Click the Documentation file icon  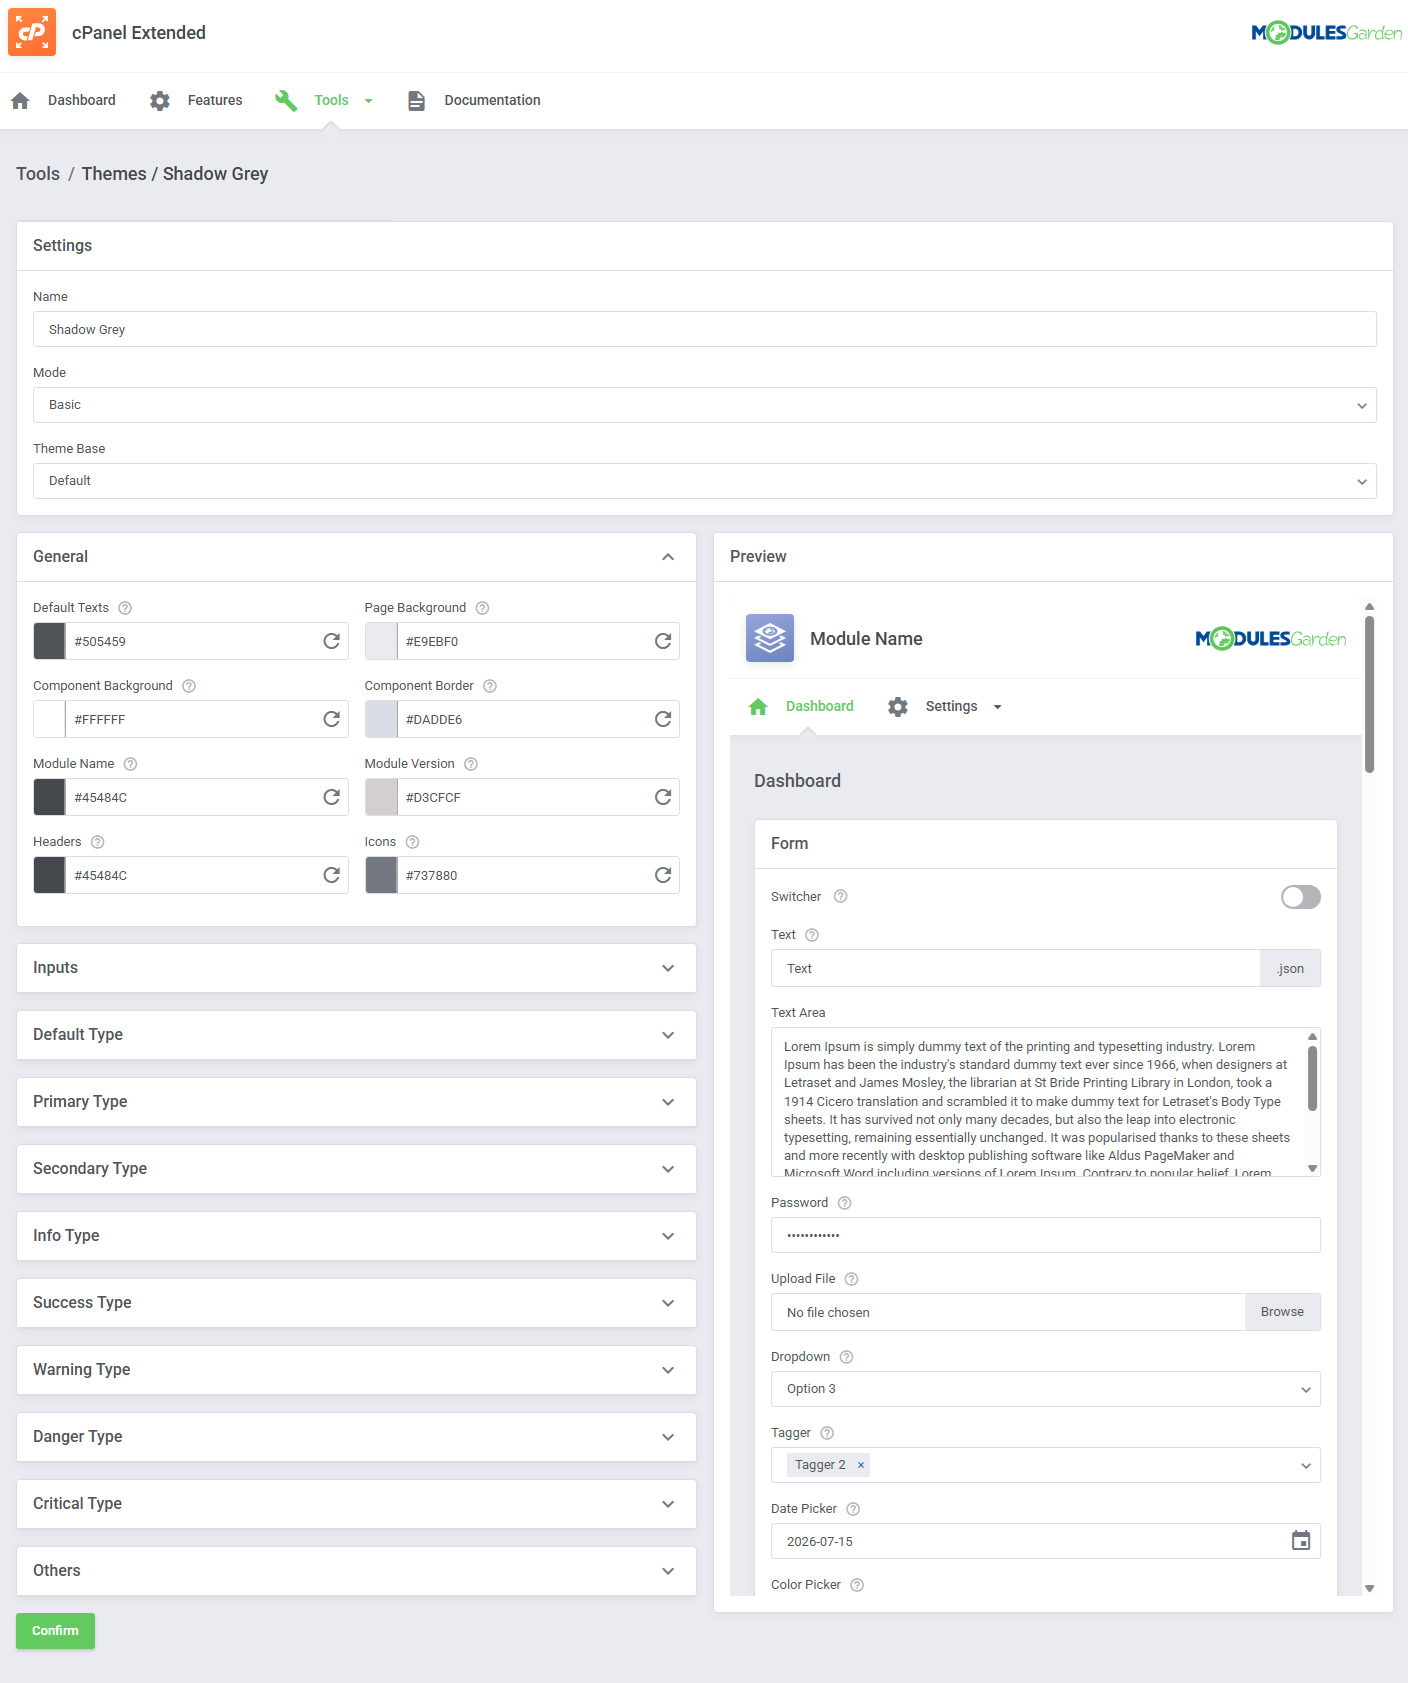pyautogui.click(x=416, y=101)
